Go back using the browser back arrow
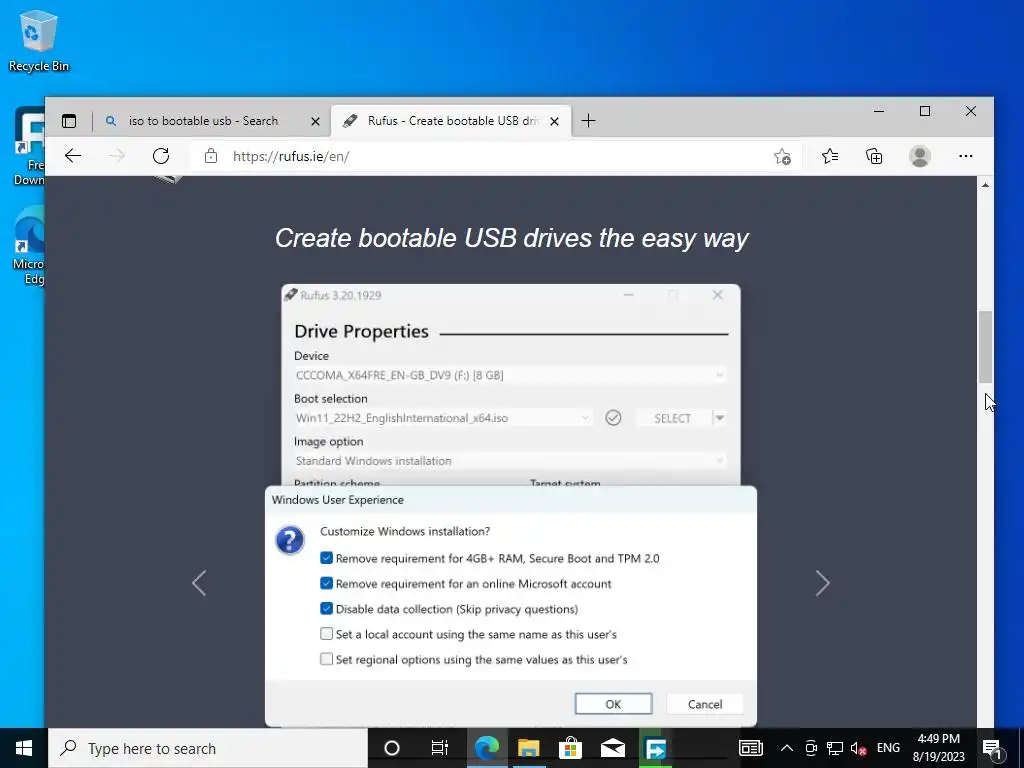This screenshot has width=1024, height=768. [73, 156]
